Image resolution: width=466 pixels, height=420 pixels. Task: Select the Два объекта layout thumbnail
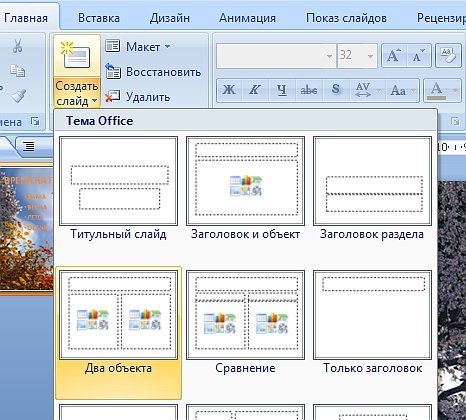click(x=118, y=315)
